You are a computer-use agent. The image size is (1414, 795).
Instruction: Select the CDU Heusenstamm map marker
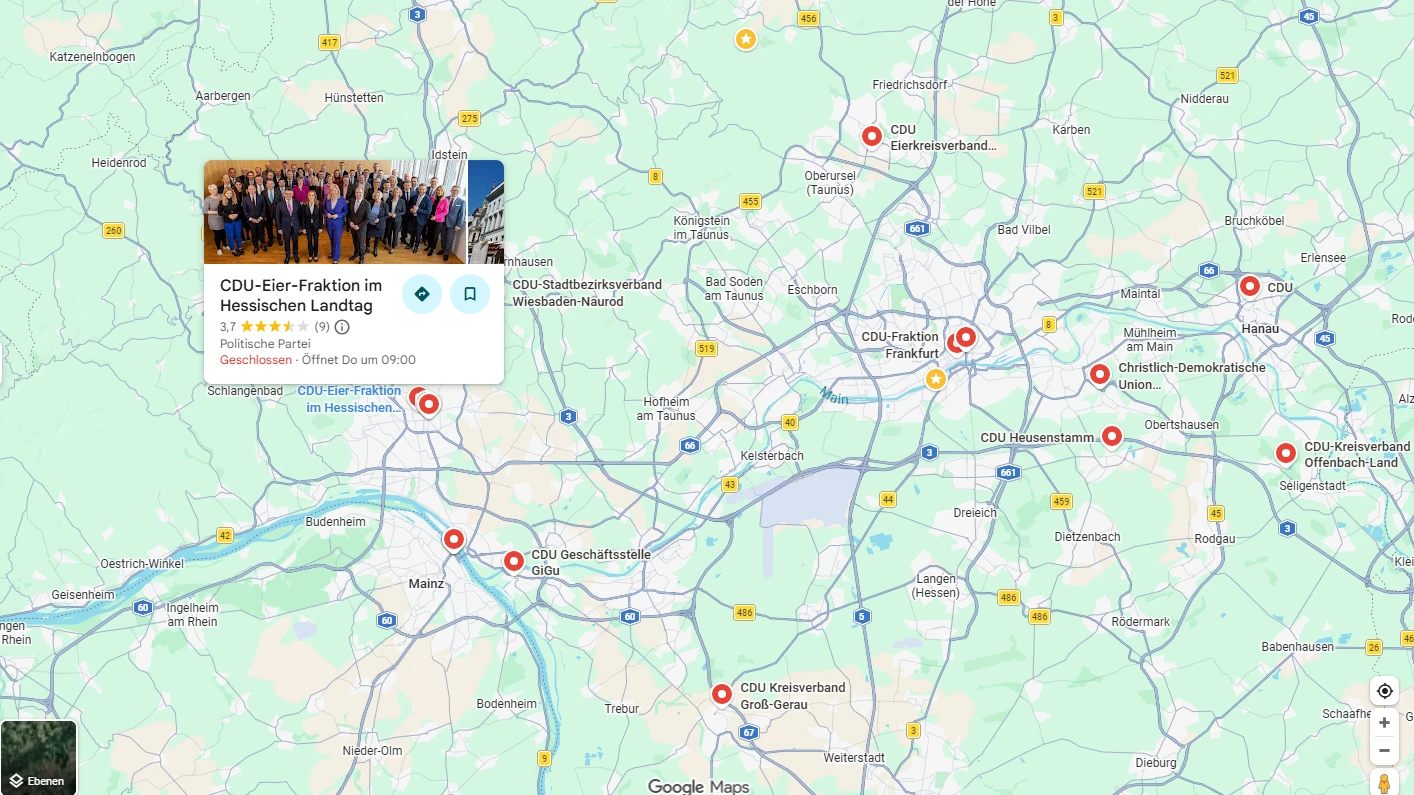1112,436
